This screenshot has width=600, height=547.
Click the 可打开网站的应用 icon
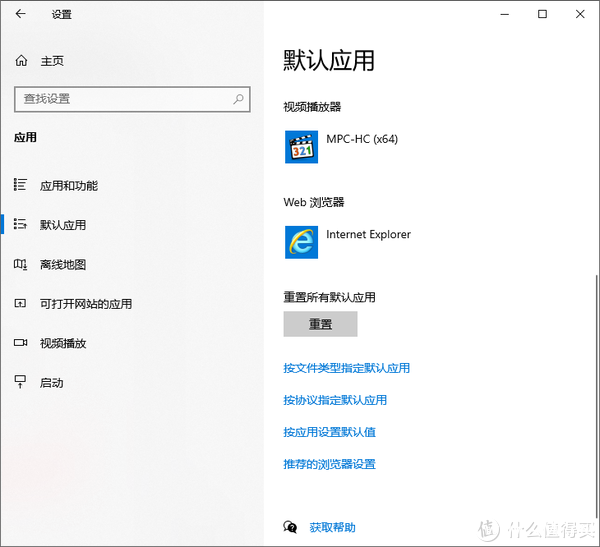point(20,304)
